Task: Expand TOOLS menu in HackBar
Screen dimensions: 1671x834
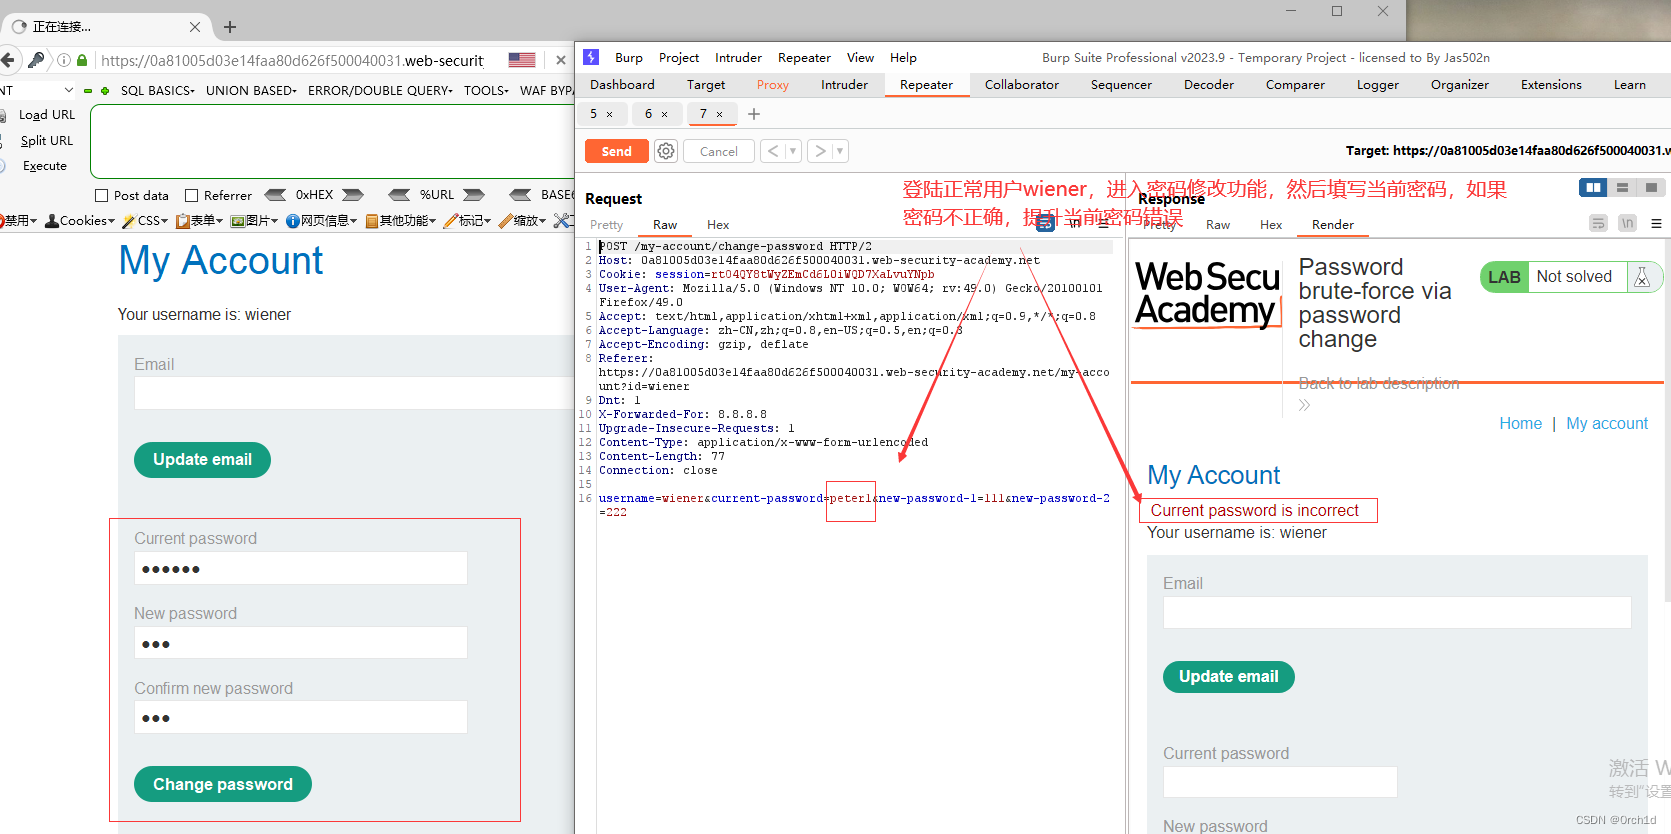Action: 486,90
